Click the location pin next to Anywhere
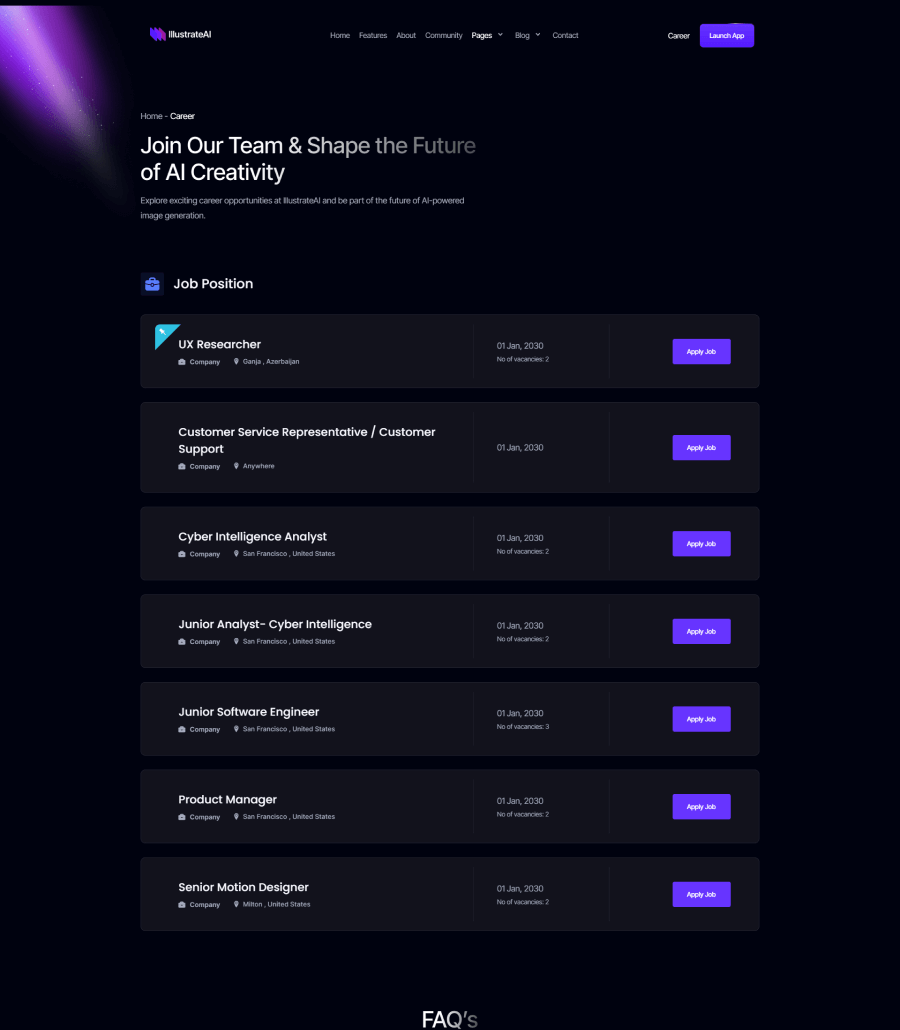The height and width of the screenshot is (1030, 900). click(x=237, y=466)
